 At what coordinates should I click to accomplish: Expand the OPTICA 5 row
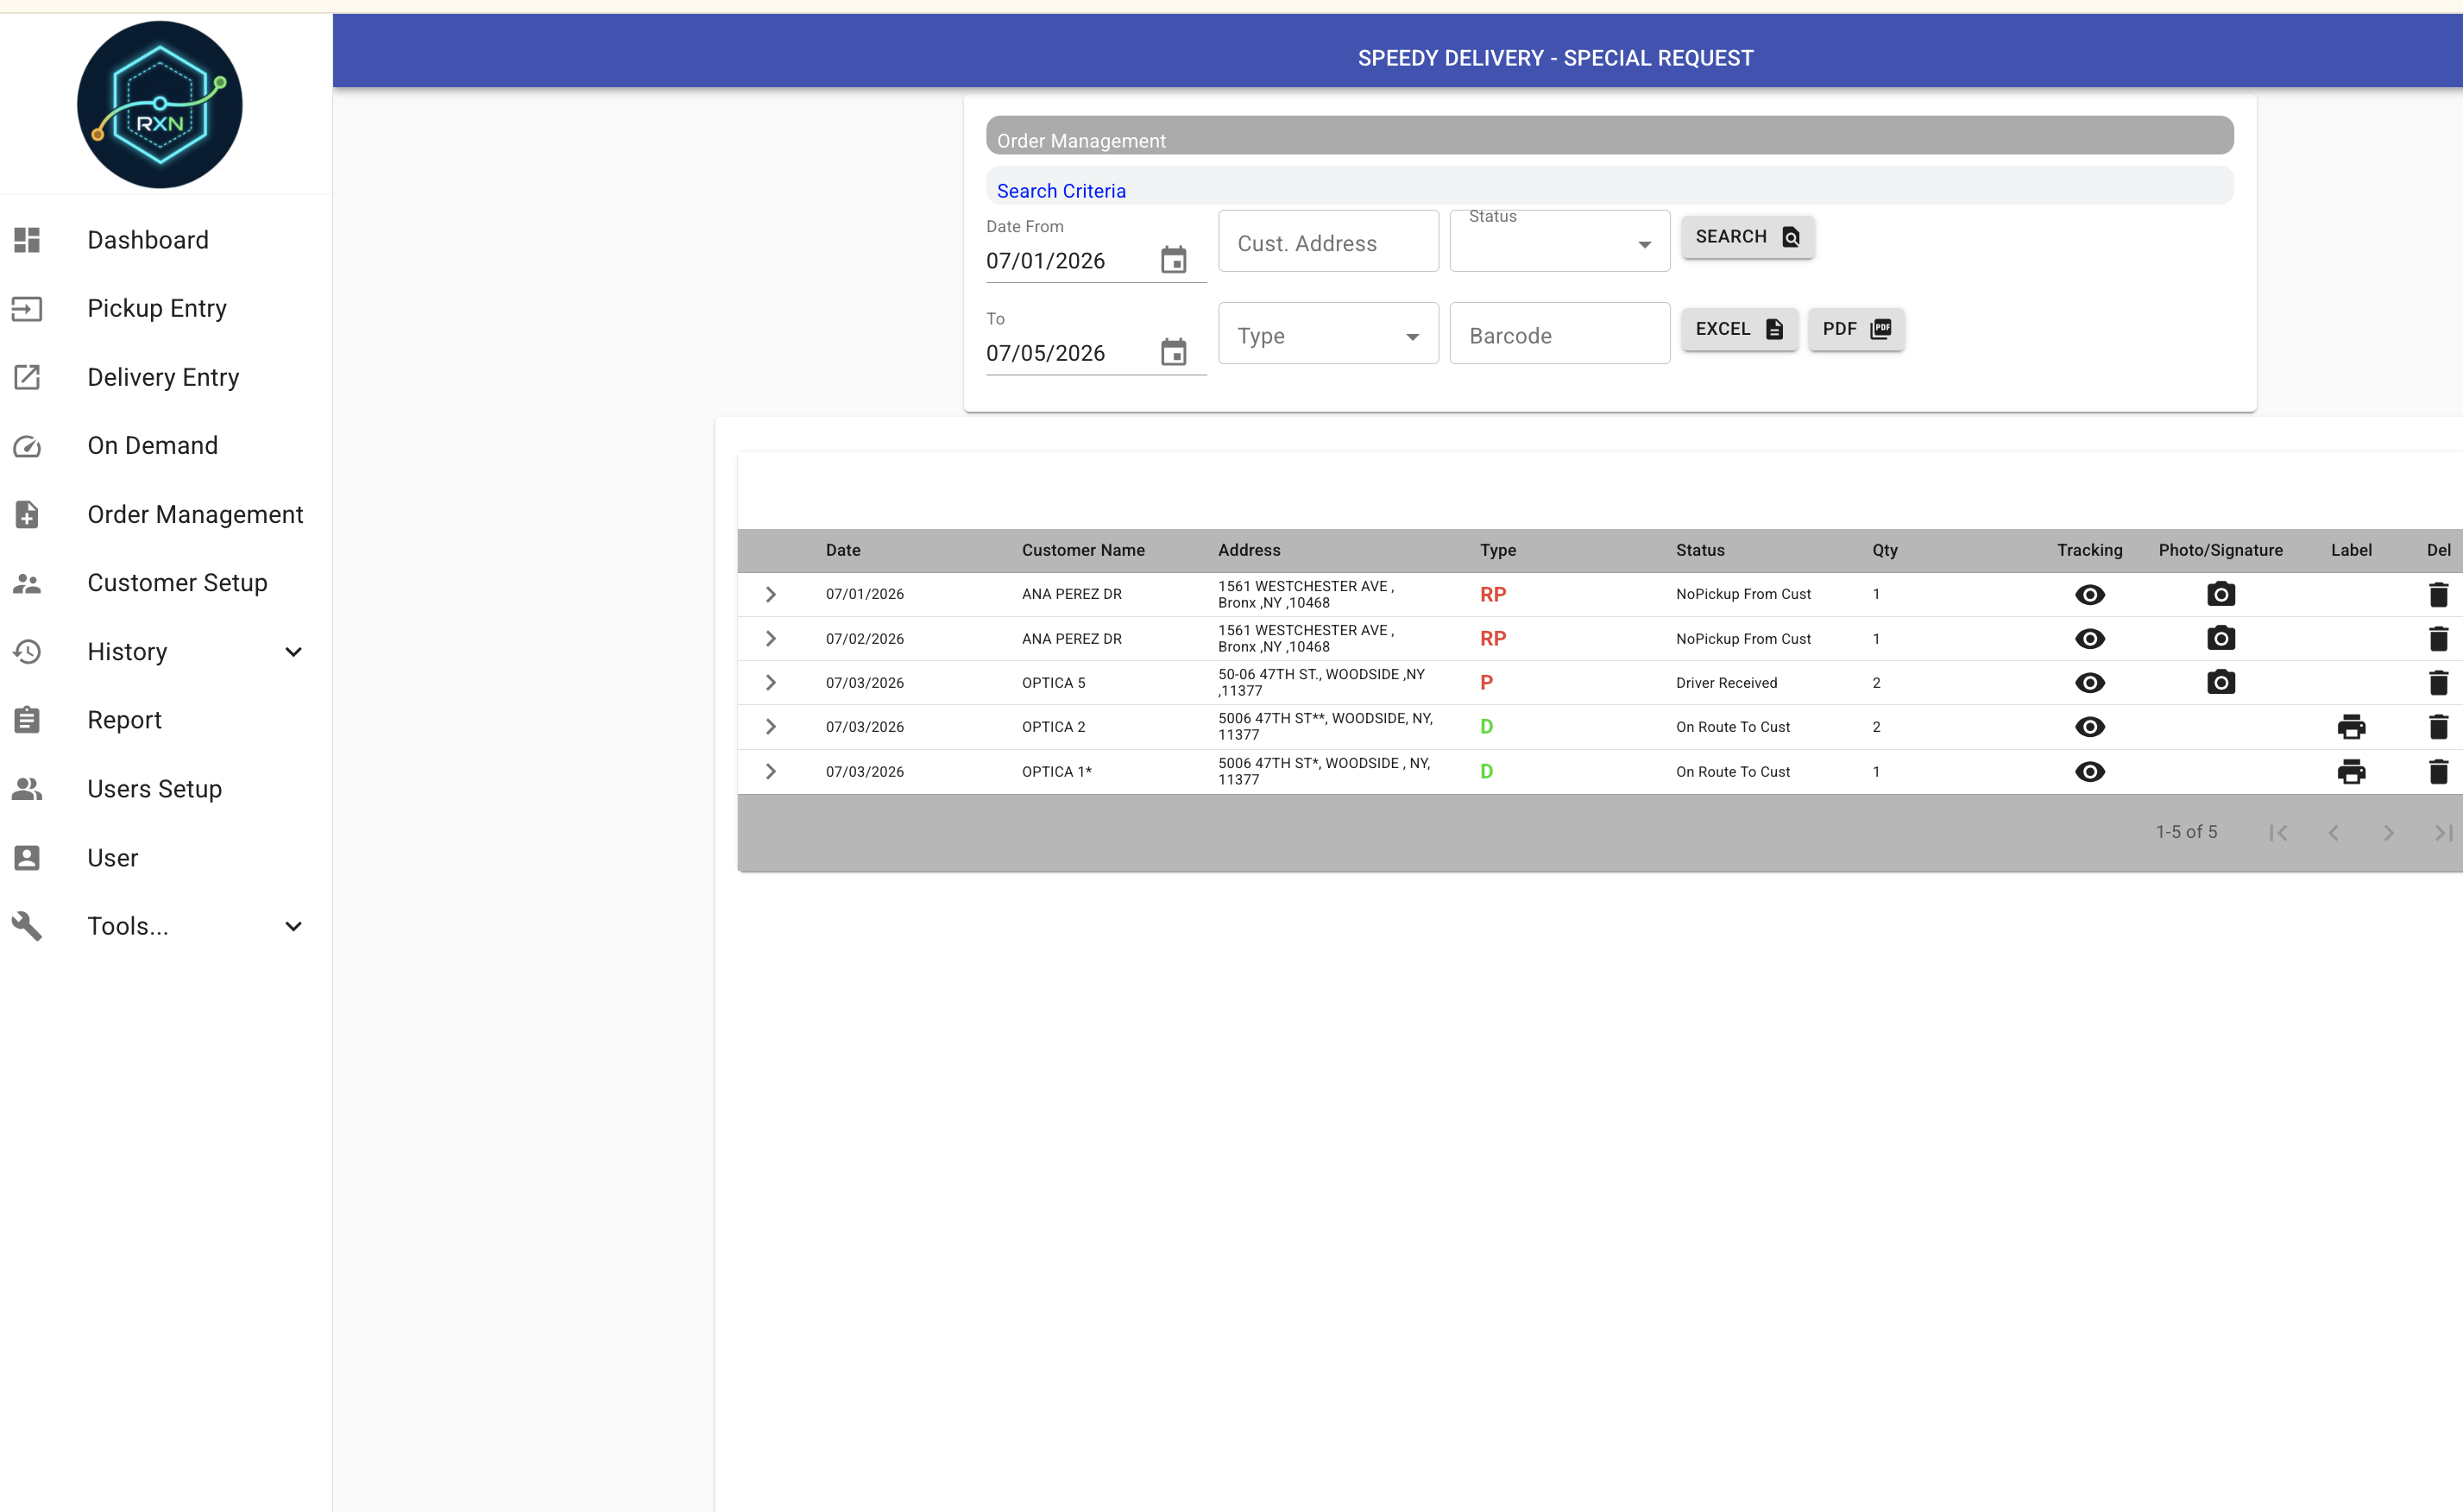click(x=770, y=682)
